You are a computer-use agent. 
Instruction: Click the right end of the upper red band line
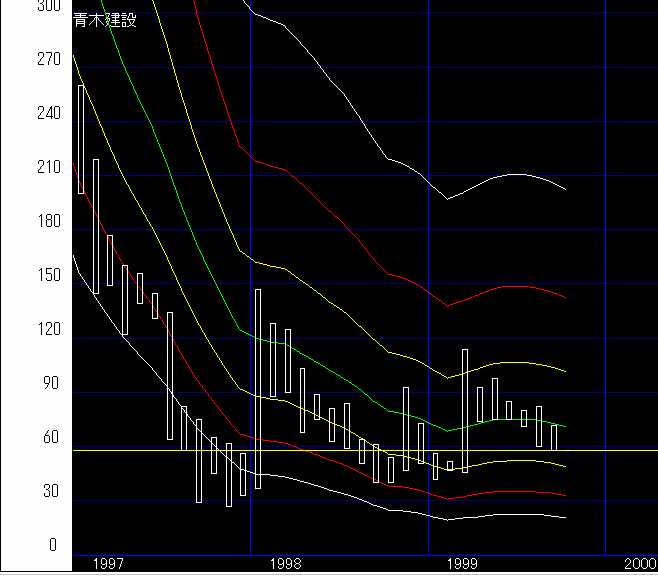[x=565, y=297]
